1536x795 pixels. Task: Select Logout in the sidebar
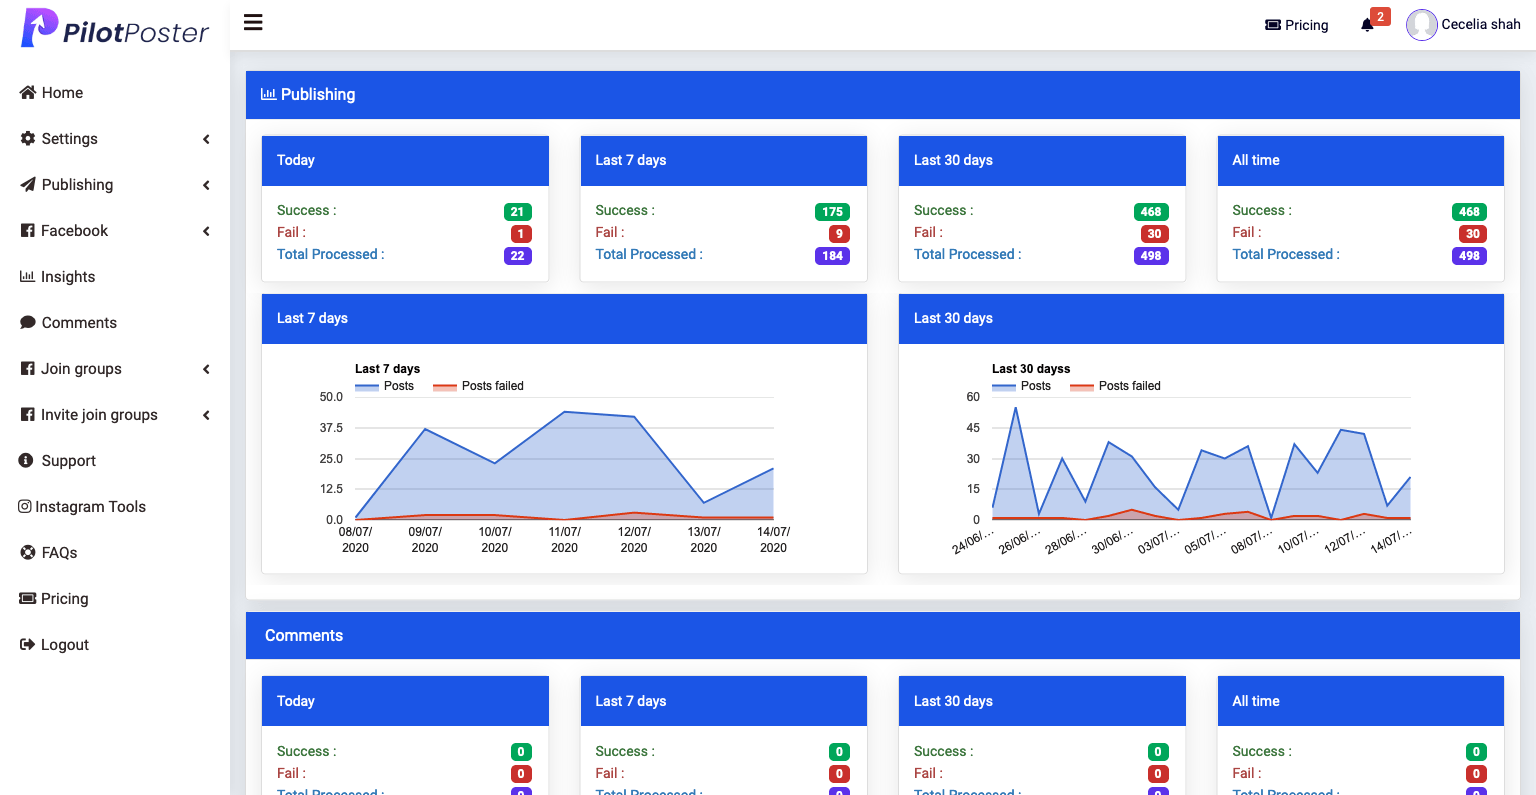[x=65, y=645]
